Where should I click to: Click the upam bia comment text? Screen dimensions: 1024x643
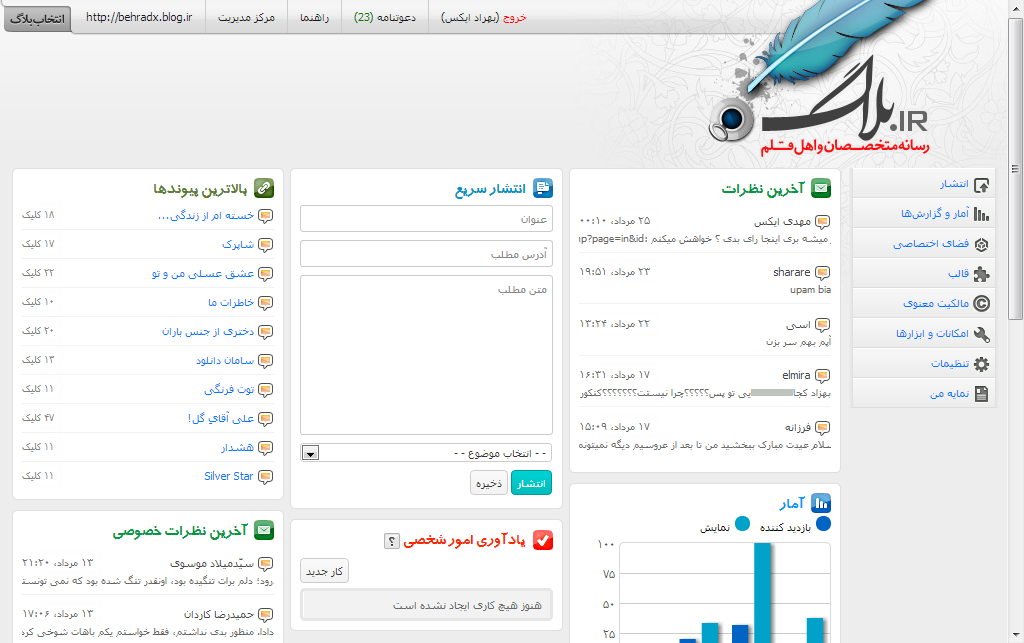tap(810, 290)
